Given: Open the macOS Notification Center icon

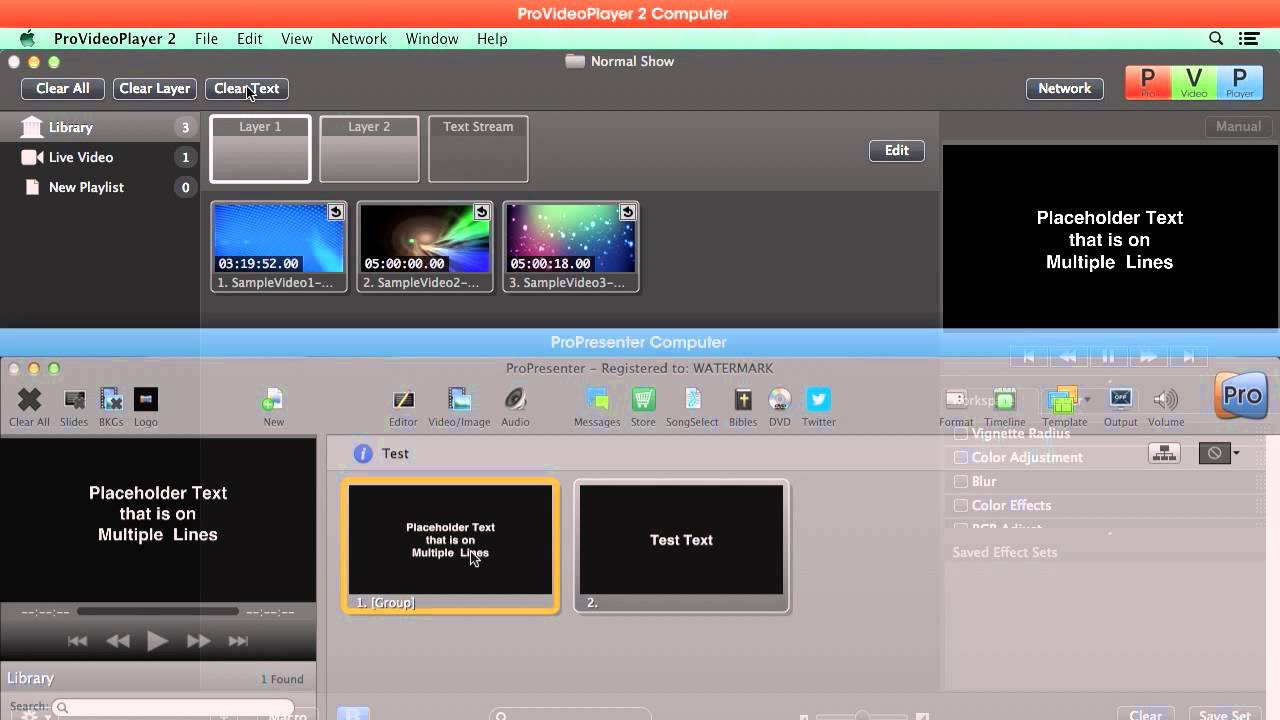Looking at the screenshot, I should point(1248,39).
